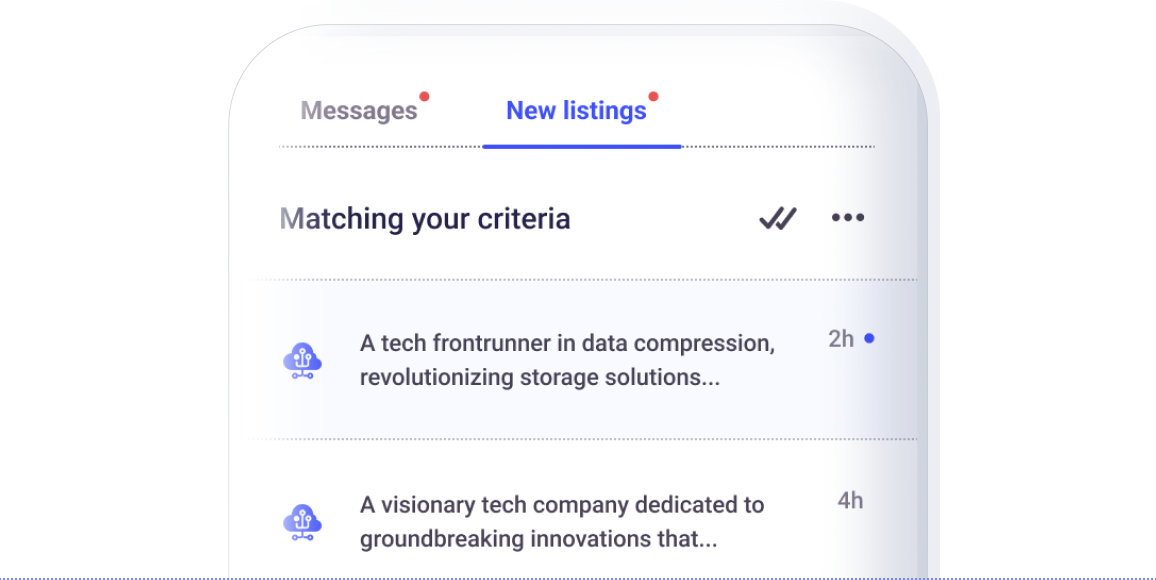The height and width of the screenshot is (580, 1156).
Task: Select the New listings tab
Action: [x=576, y=111]
